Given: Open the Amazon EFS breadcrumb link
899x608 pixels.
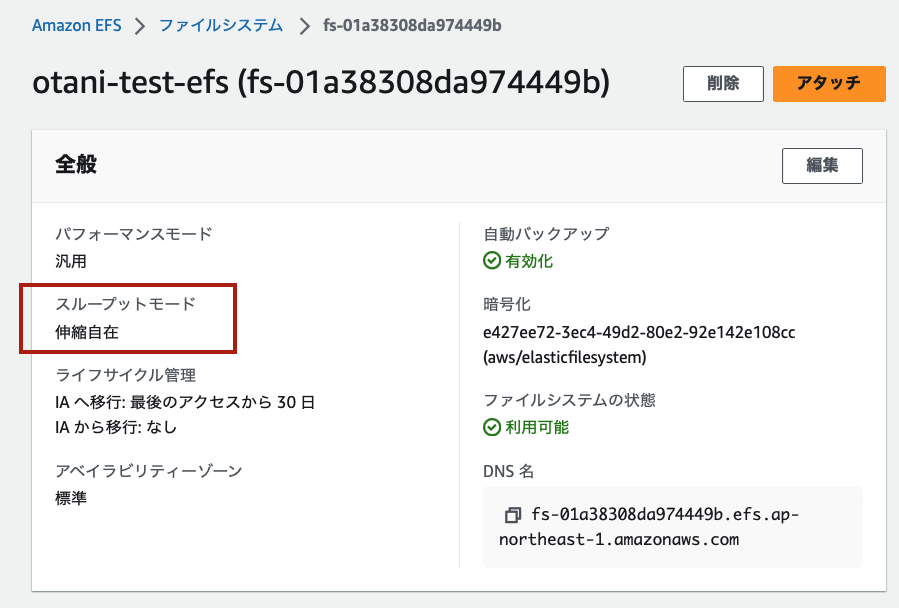Looking at the screenshot, I should click(77, 25).
